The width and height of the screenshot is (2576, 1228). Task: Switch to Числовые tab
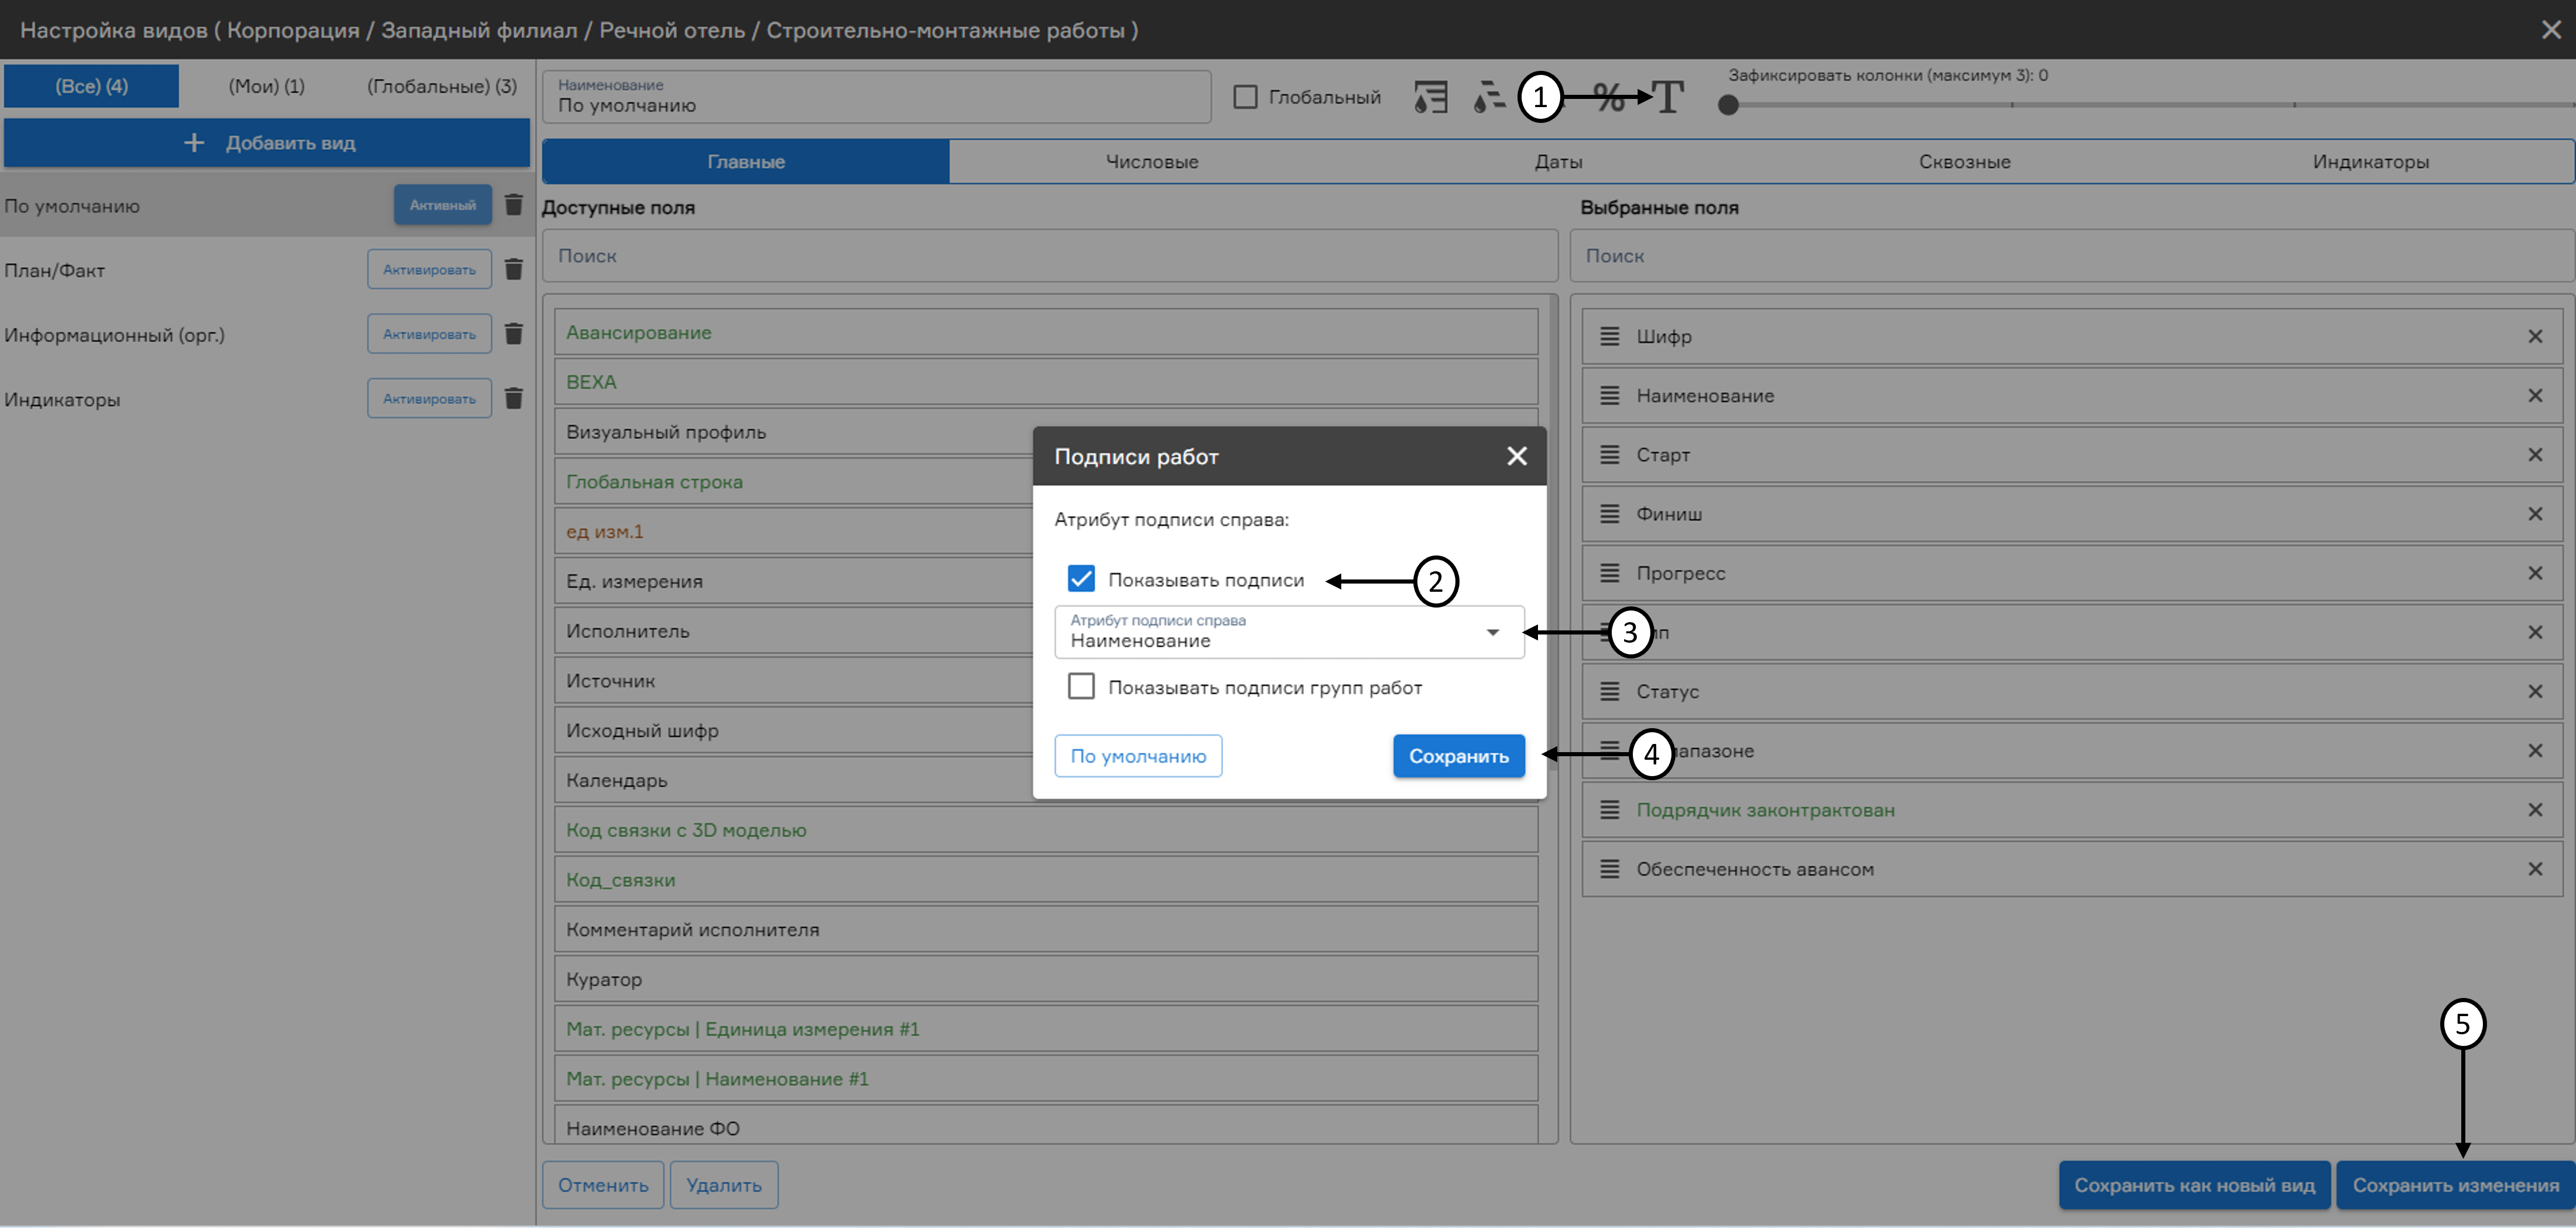click(1152, 162)
